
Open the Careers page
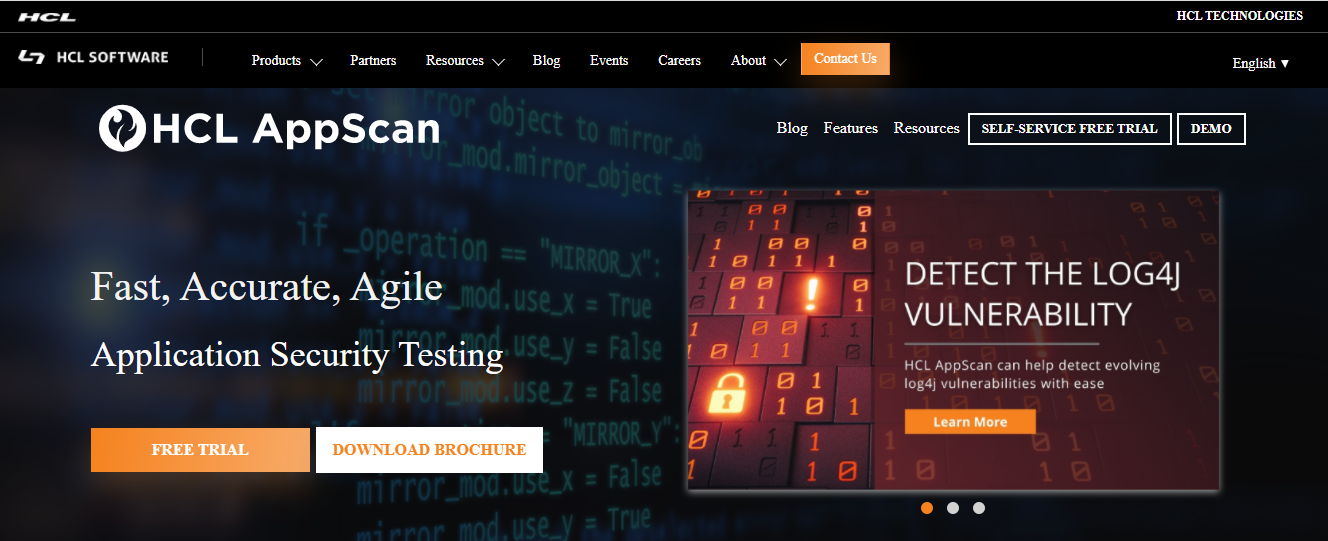(x=679, y=61)
